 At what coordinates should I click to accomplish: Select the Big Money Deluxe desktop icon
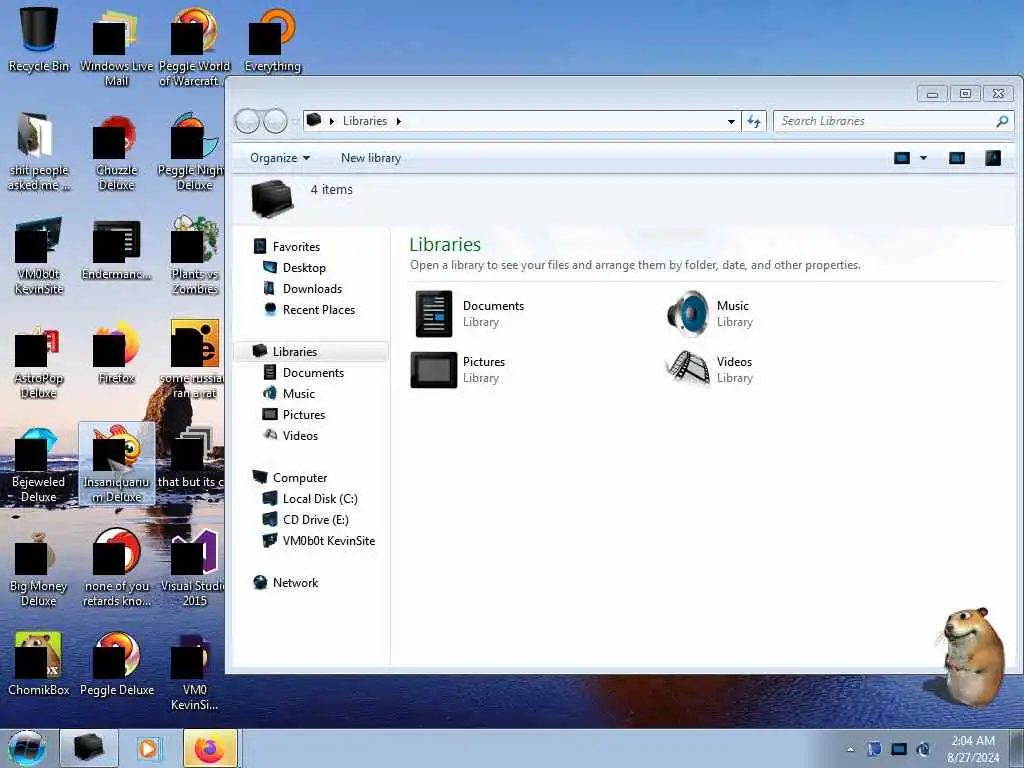pos(39,568)
